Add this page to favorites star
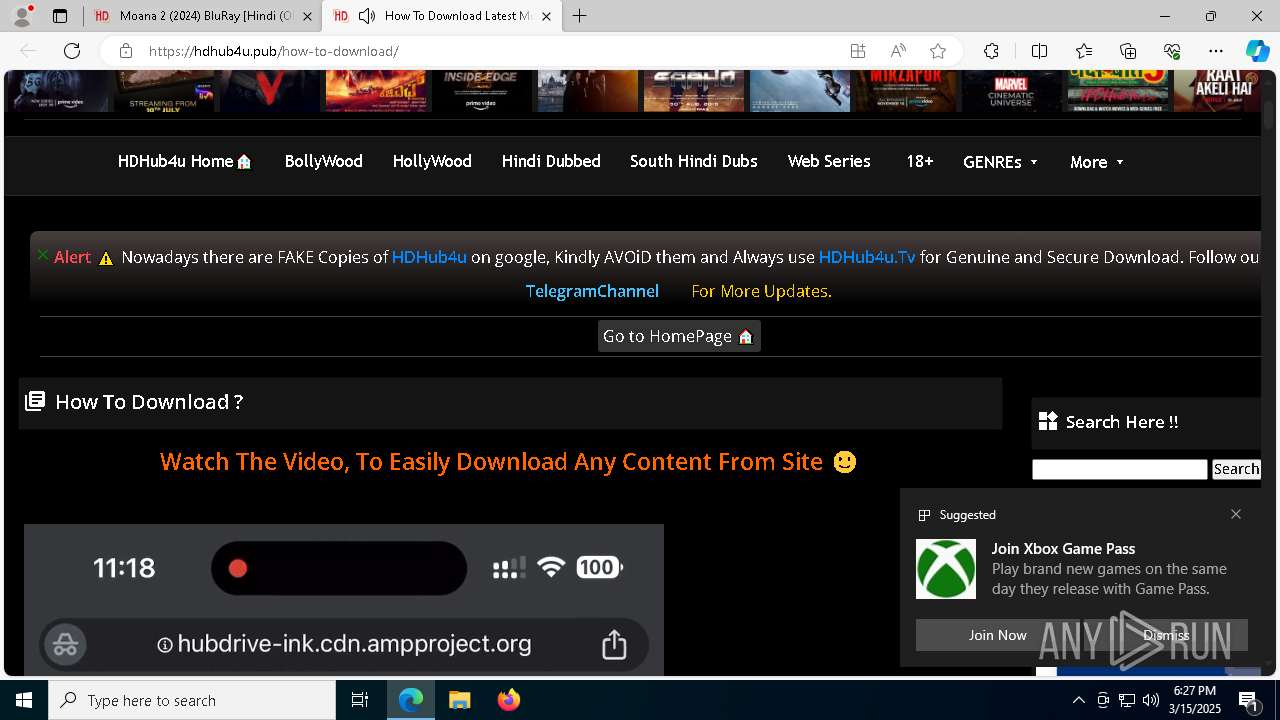The height and width of the screenshot is (720, 1280). click(938, 51)
